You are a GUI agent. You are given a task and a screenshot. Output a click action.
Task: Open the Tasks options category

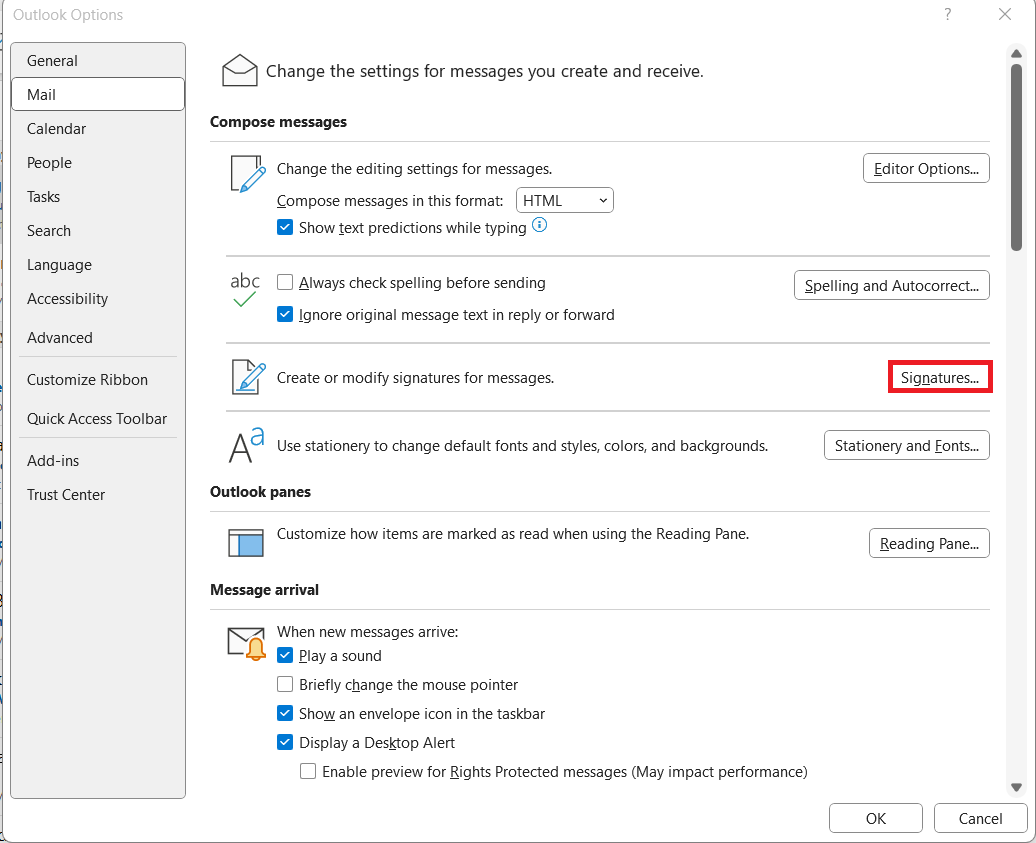click(98, 197)
